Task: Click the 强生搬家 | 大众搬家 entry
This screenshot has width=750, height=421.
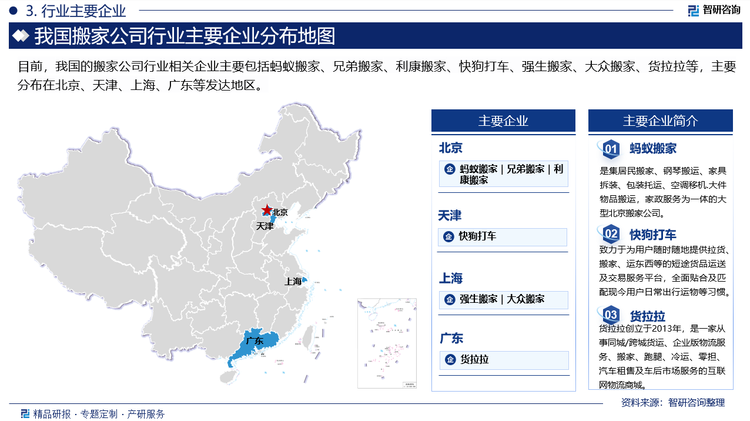Action: [x=504, y=299]
